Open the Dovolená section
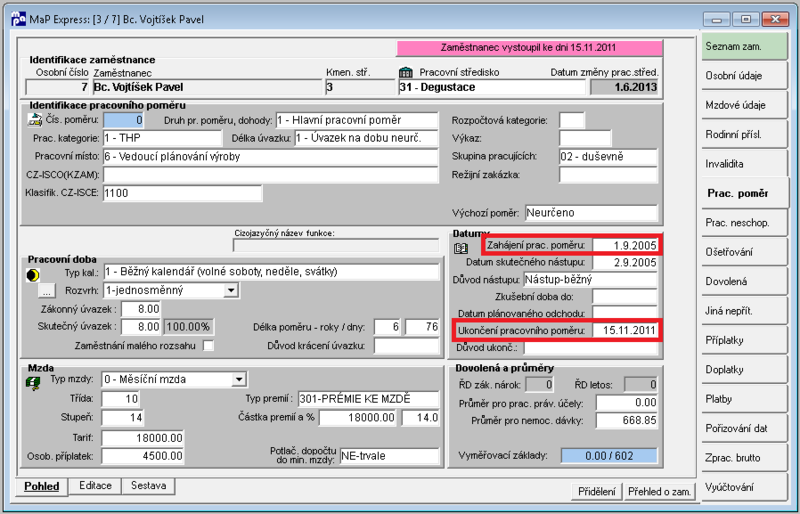 pyautogui.click(x=744, y=282)
